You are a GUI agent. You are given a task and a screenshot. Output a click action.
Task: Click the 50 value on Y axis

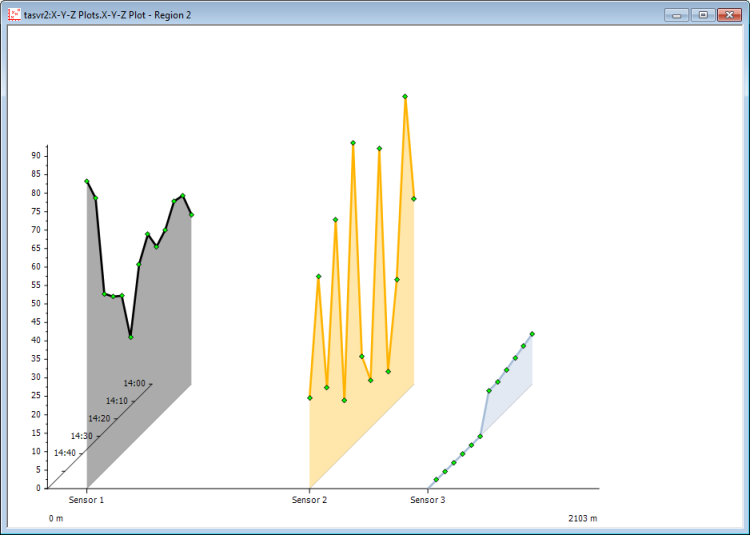coord(36,304)
